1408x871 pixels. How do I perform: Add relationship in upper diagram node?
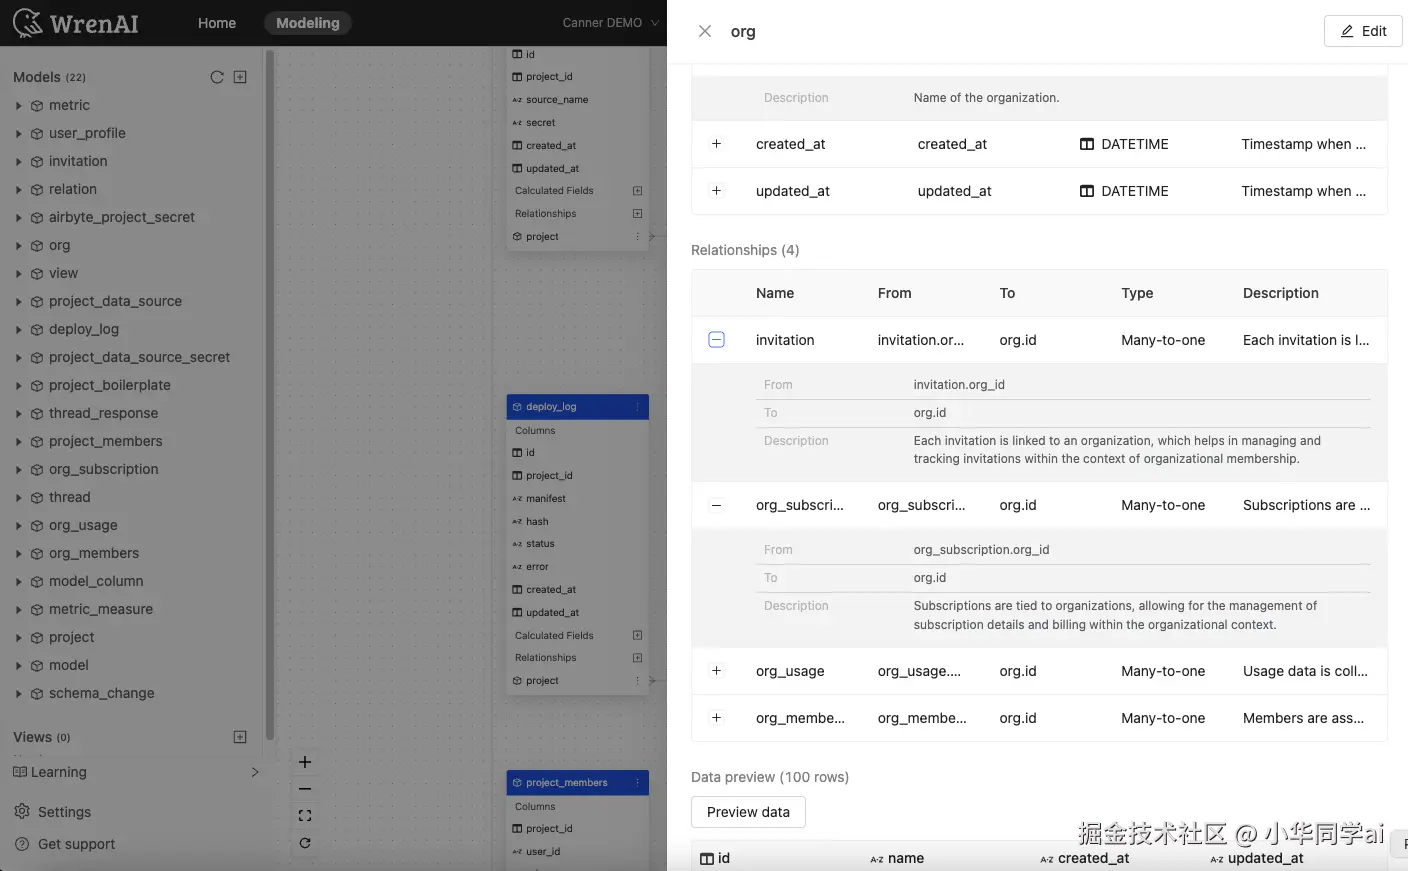[x=637, y=214]
